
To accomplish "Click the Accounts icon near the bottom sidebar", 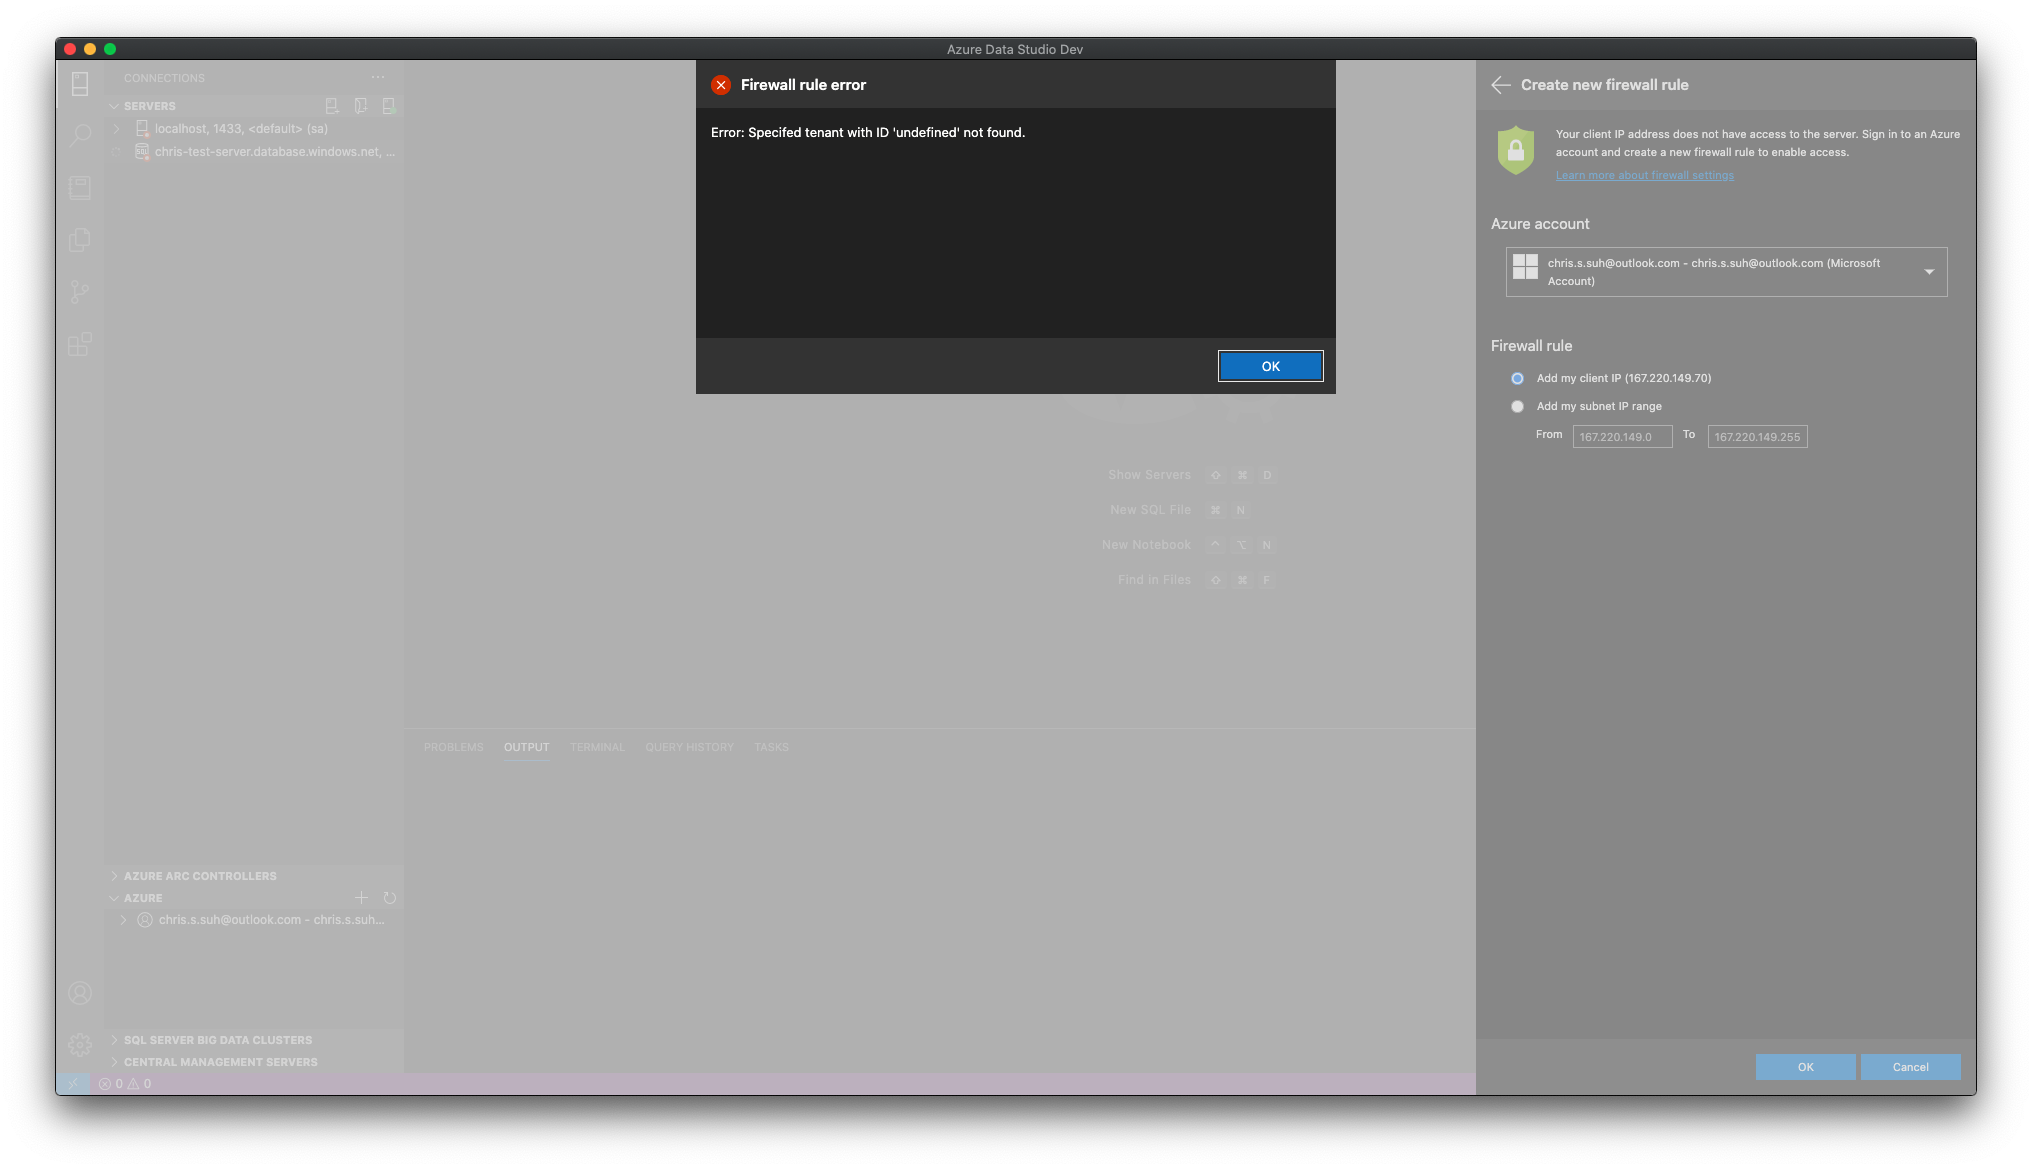I will point(80,993).
